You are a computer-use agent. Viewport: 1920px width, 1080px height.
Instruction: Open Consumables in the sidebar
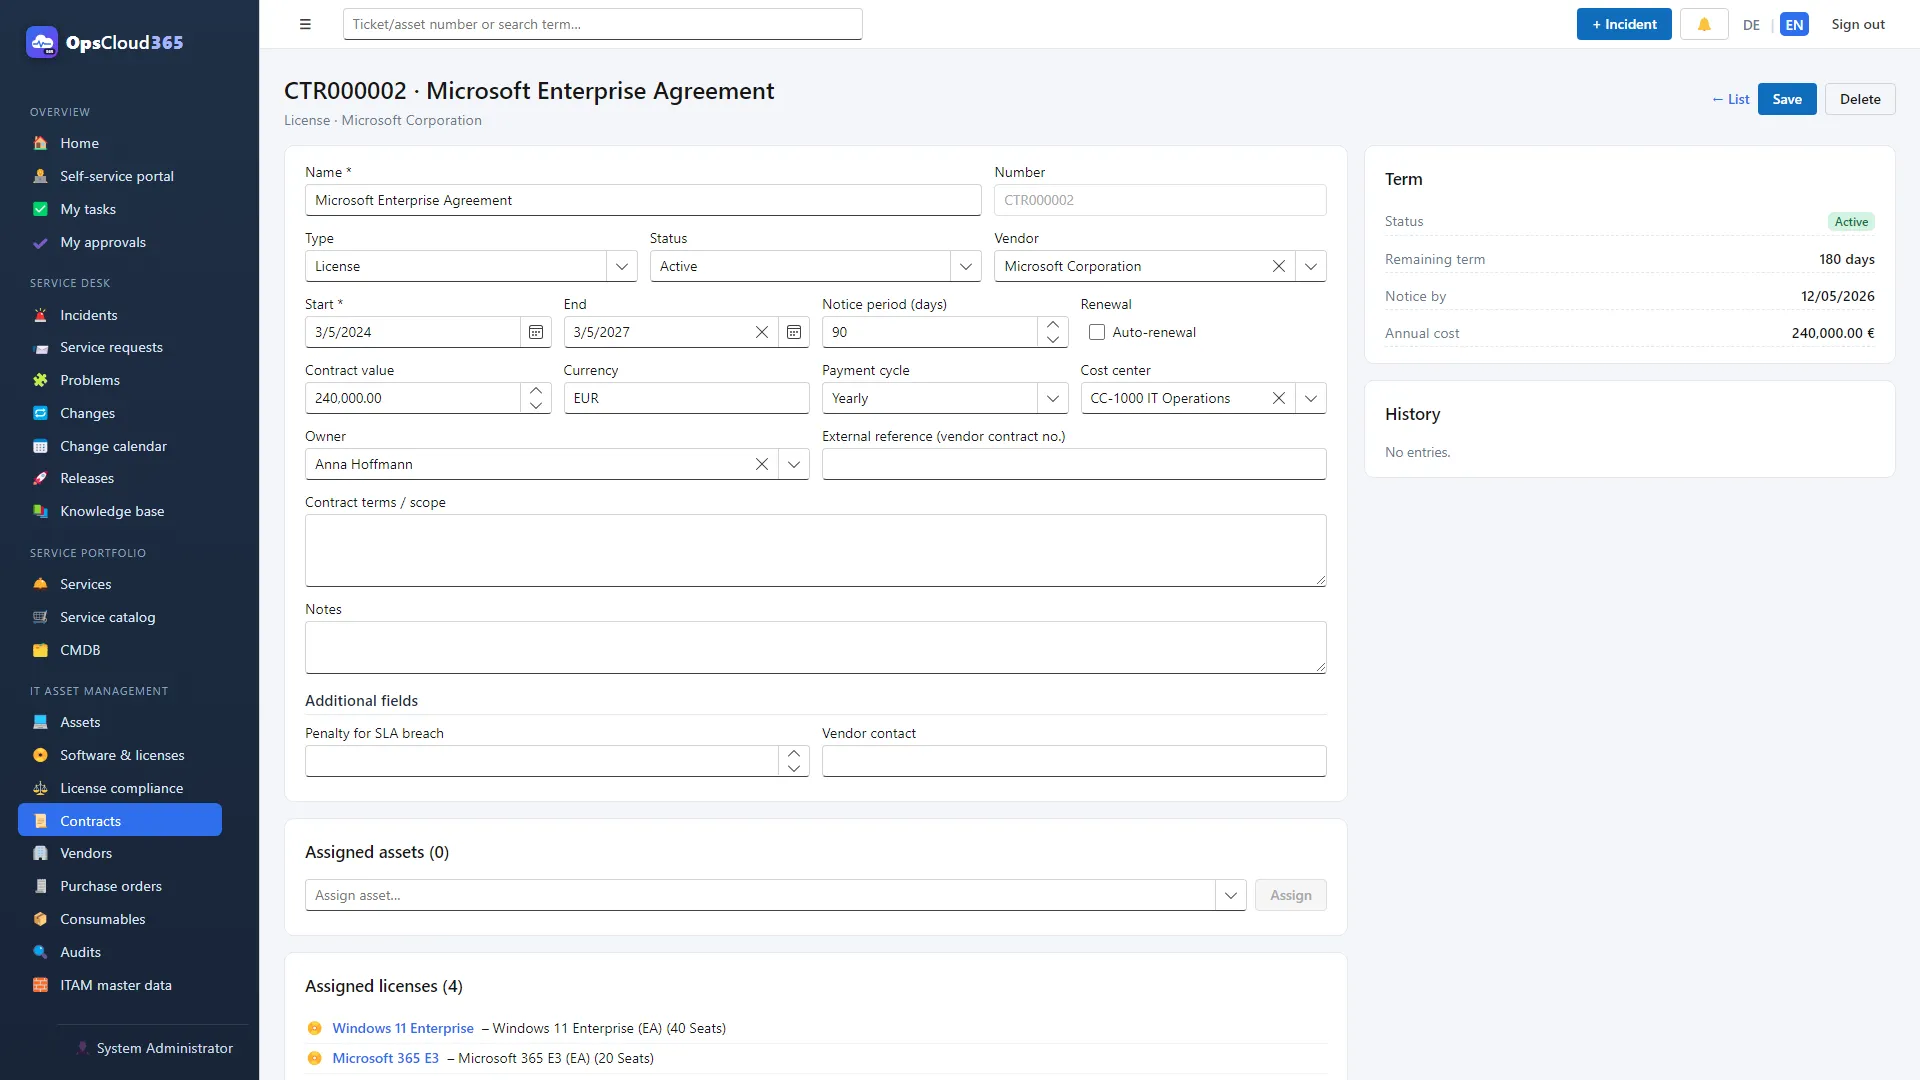pyautogui.click(x=120, y=919)
